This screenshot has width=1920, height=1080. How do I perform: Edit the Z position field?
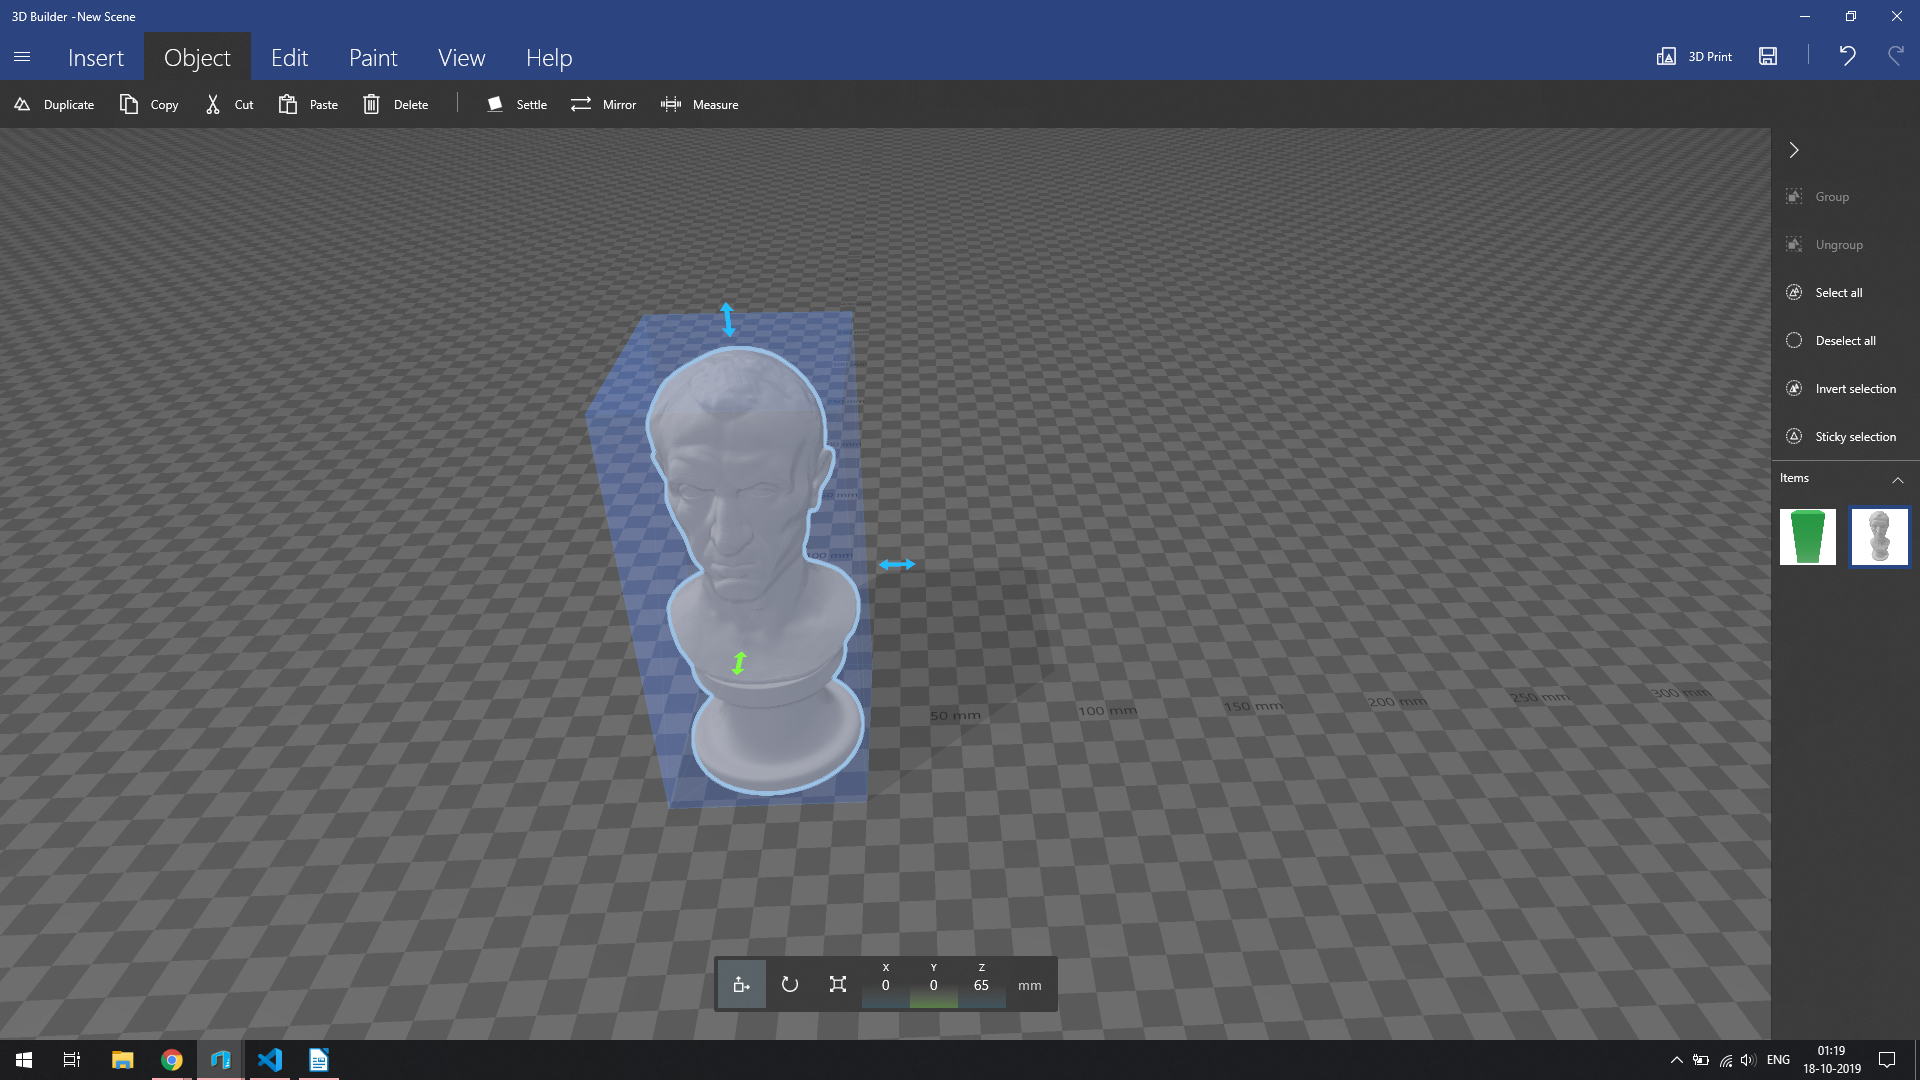pyautogui.click(x=981, y=985)
